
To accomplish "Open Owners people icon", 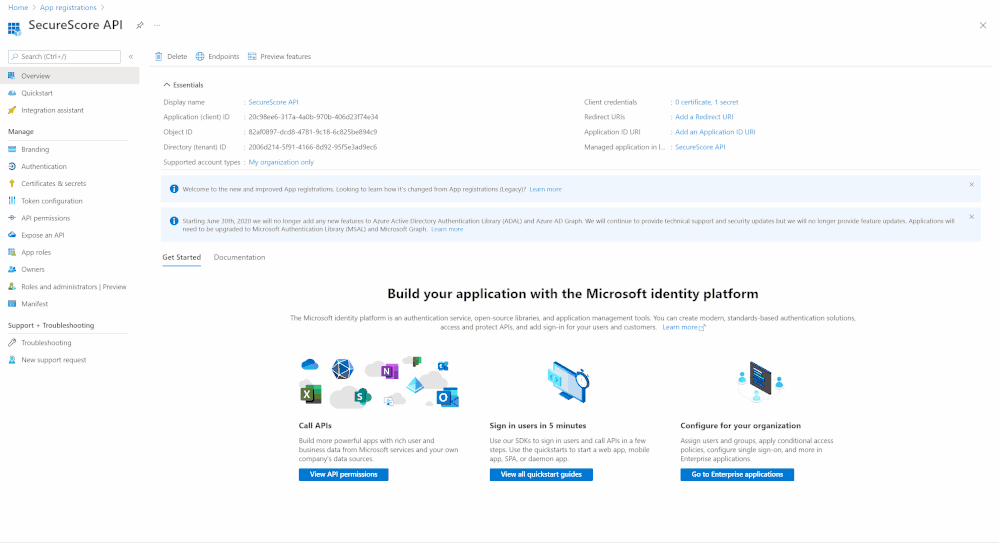I will coord(12,270).
